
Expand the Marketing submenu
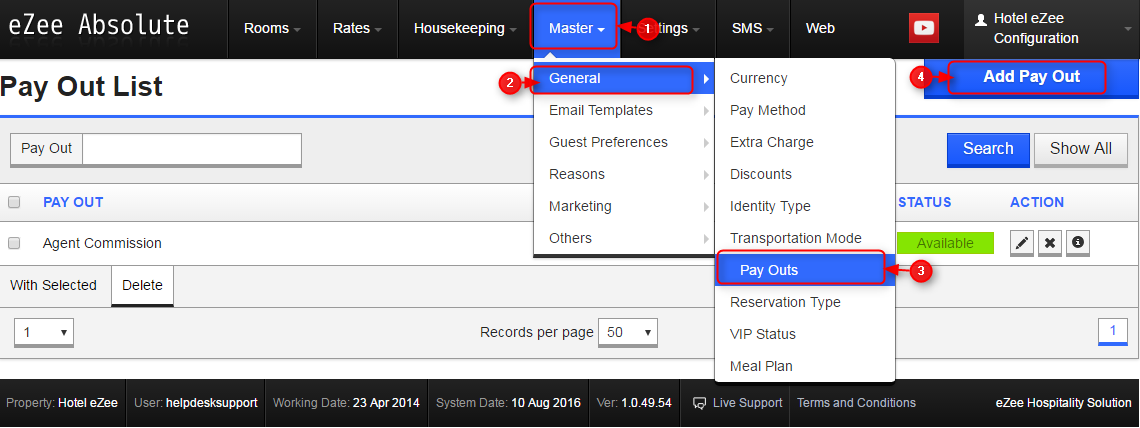(624, 206)
